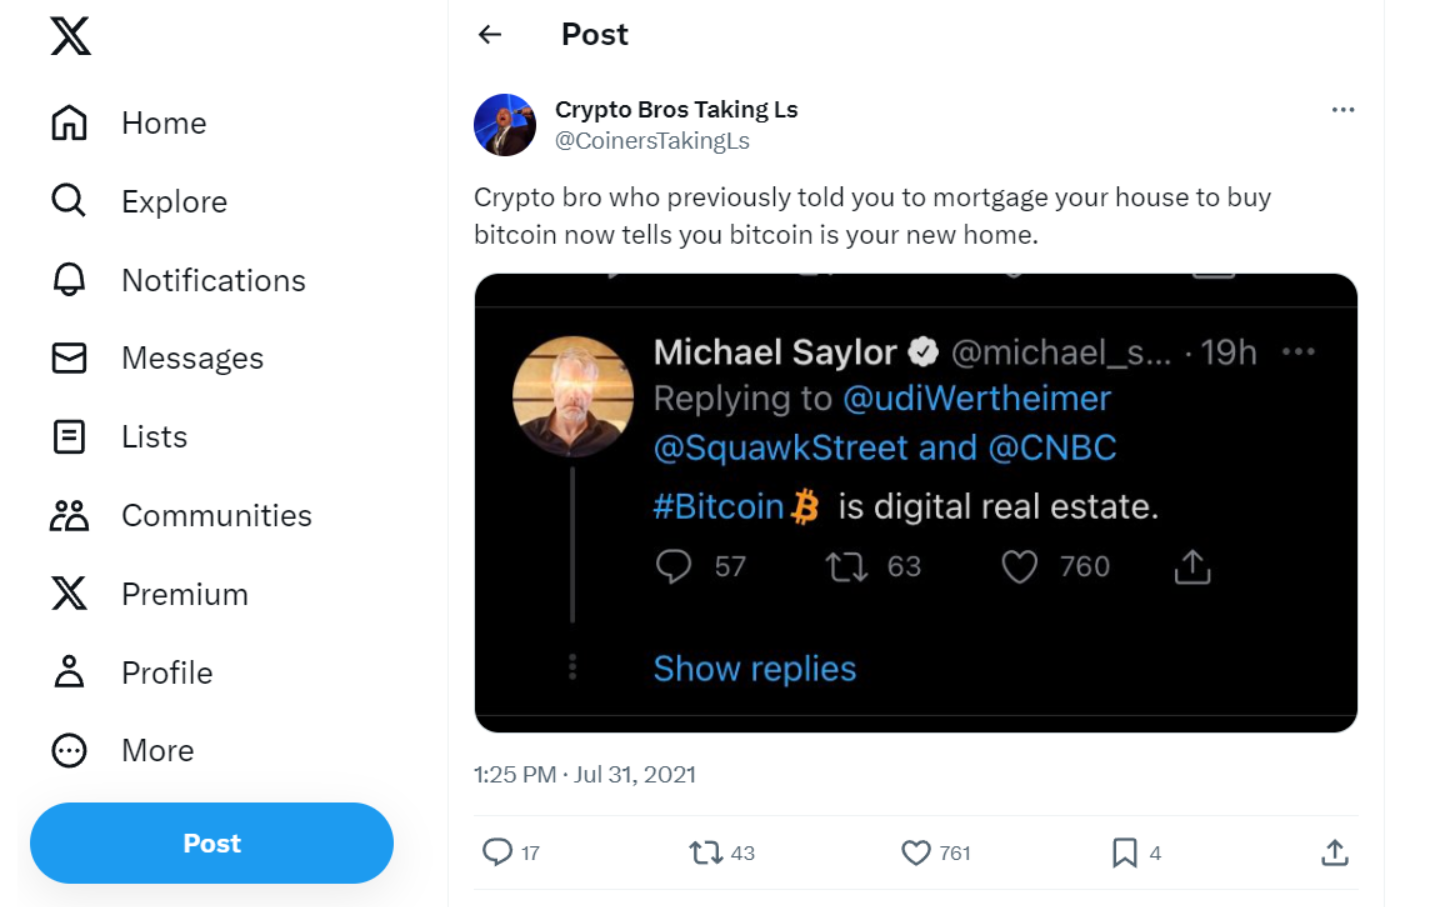1431x907 pixels.
Task: Bookmark this post
Action: tap(1124, 853)
